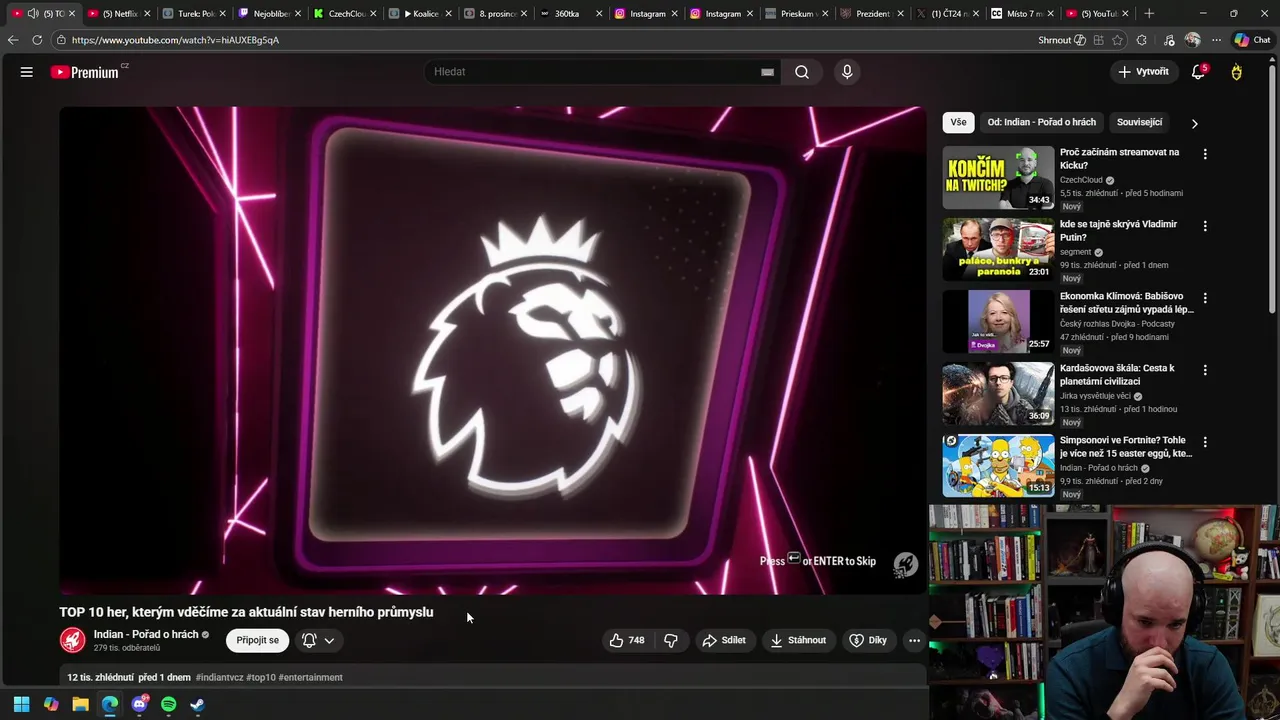
Task: Click the #entertainment hashtag
Action: [x=311, y=677]
